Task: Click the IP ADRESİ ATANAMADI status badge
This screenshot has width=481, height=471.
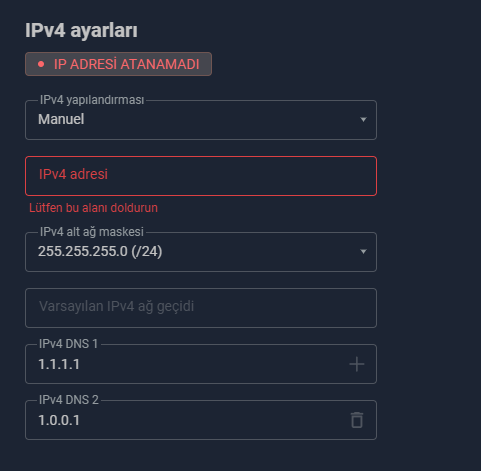Action: [118, 64]
